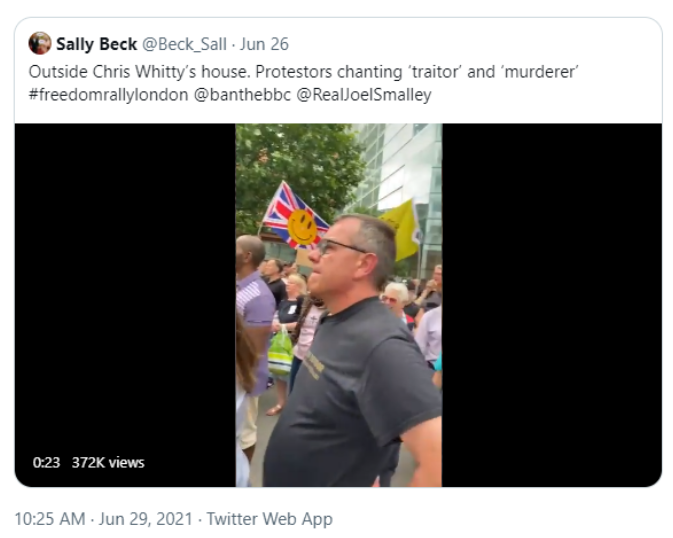Click the word 'murderer' in tweet text
The width and height of the screenshot is (673, 538).
point(540,72)
